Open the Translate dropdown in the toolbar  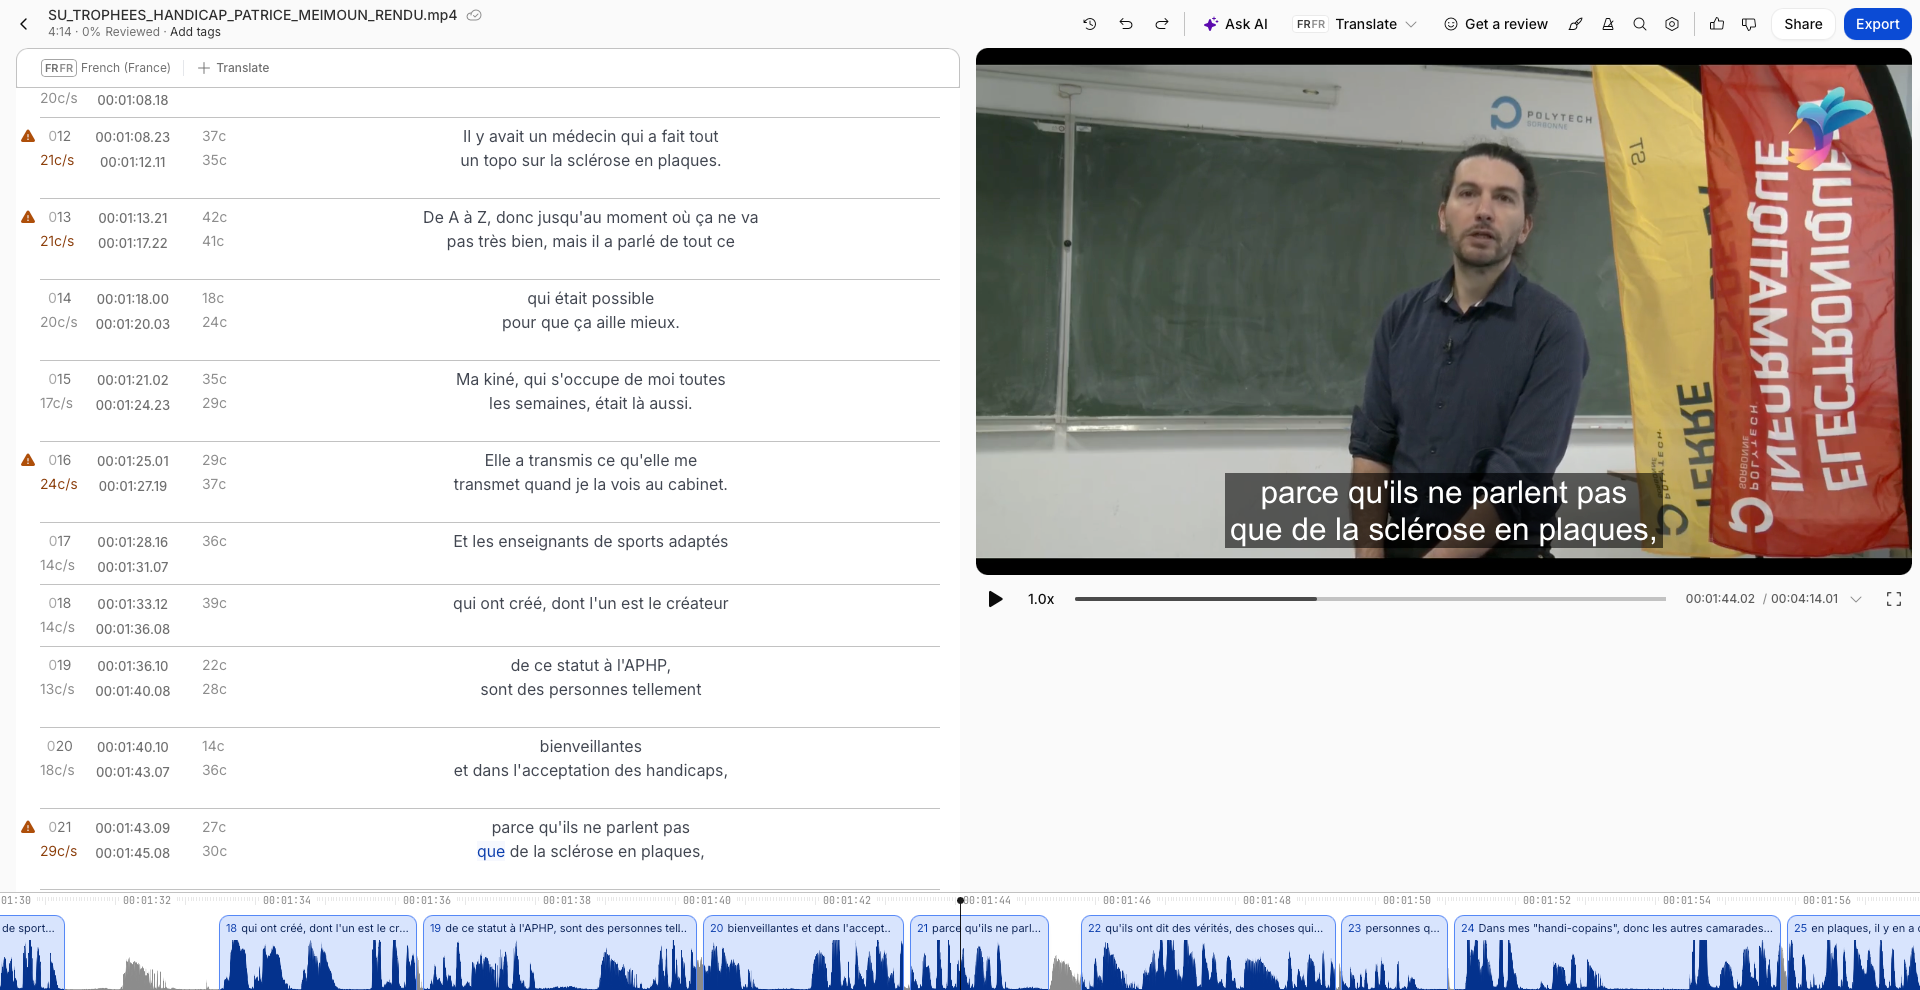tap(1356, 24)
